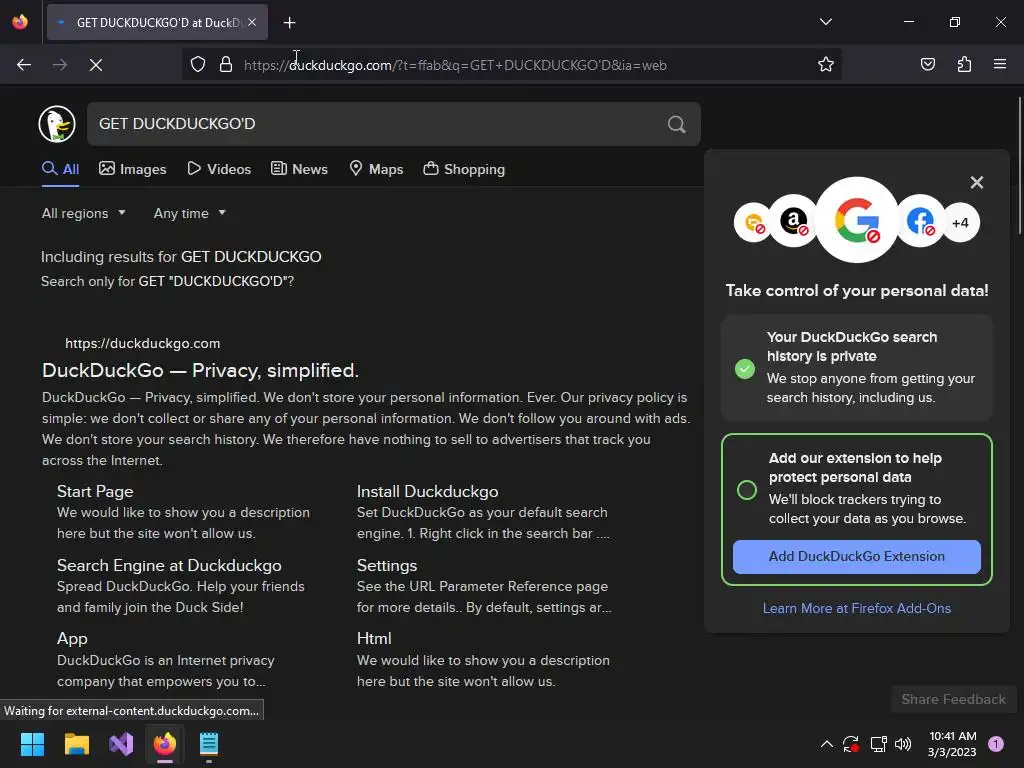
Task: Click the forward navigation arrow
Action: 60,65
